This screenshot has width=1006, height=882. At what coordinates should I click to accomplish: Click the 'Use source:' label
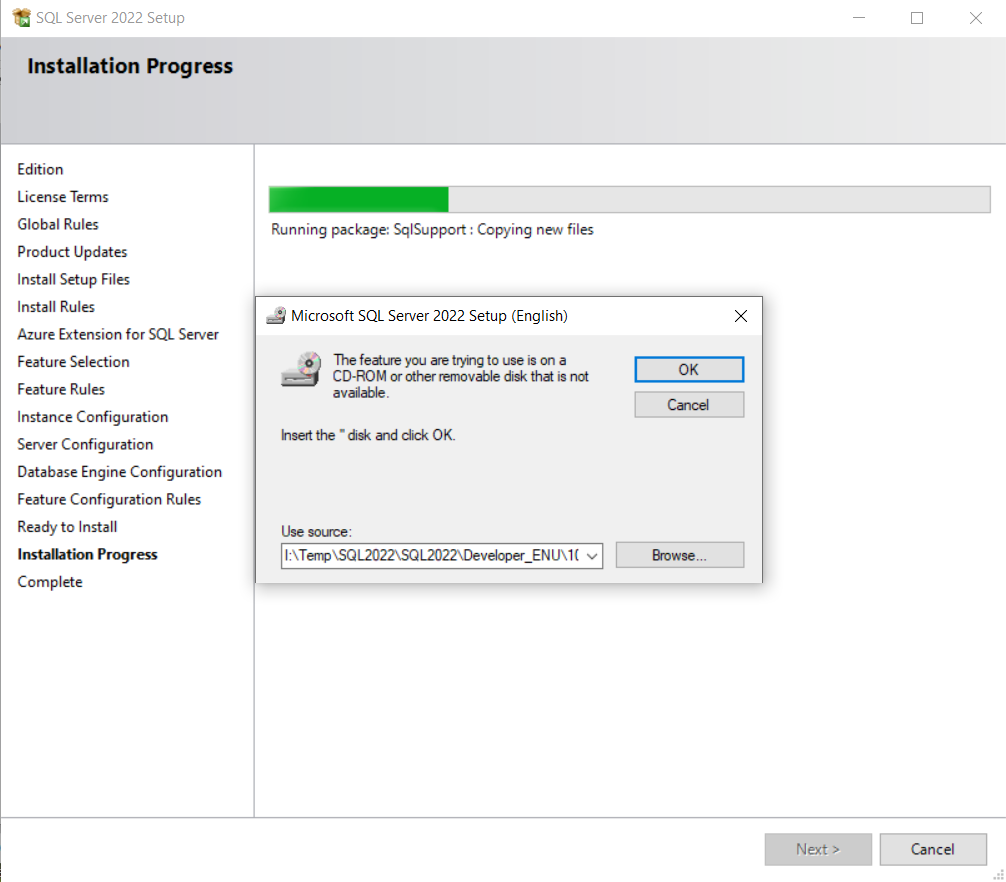click(316, 532)
